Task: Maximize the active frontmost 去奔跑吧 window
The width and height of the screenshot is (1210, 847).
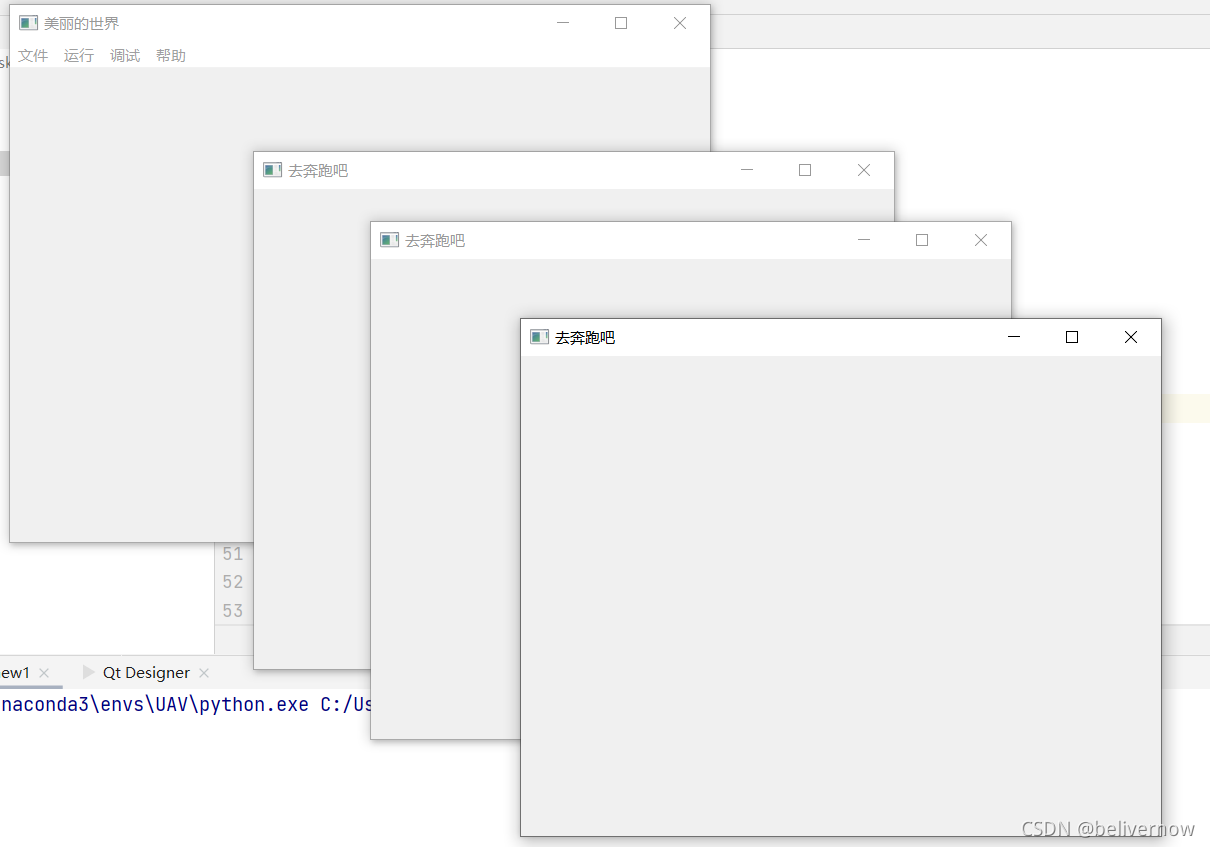Action: (1072, 337)
